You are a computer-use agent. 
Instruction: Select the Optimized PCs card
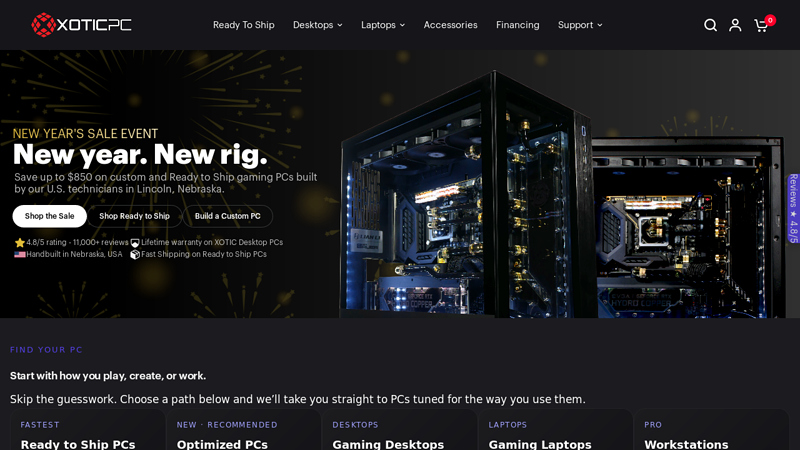click(x=244, y=430)
